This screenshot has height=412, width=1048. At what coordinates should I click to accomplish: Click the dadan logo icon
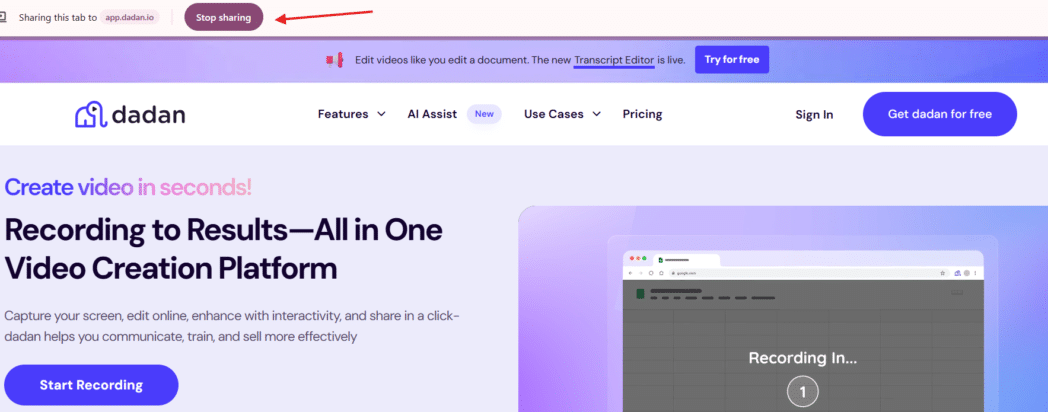pos(90,114)
